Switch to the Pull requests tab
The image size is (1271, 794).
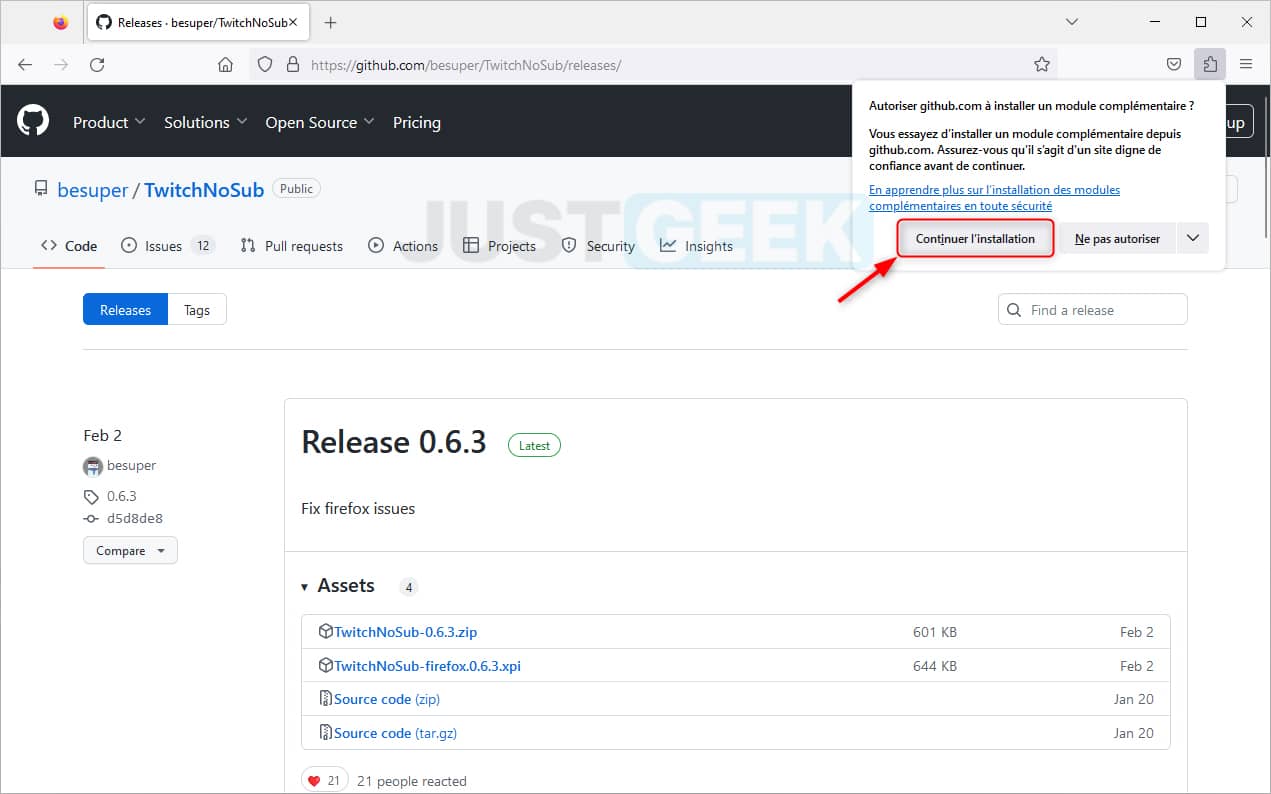[x=292, y=246]
